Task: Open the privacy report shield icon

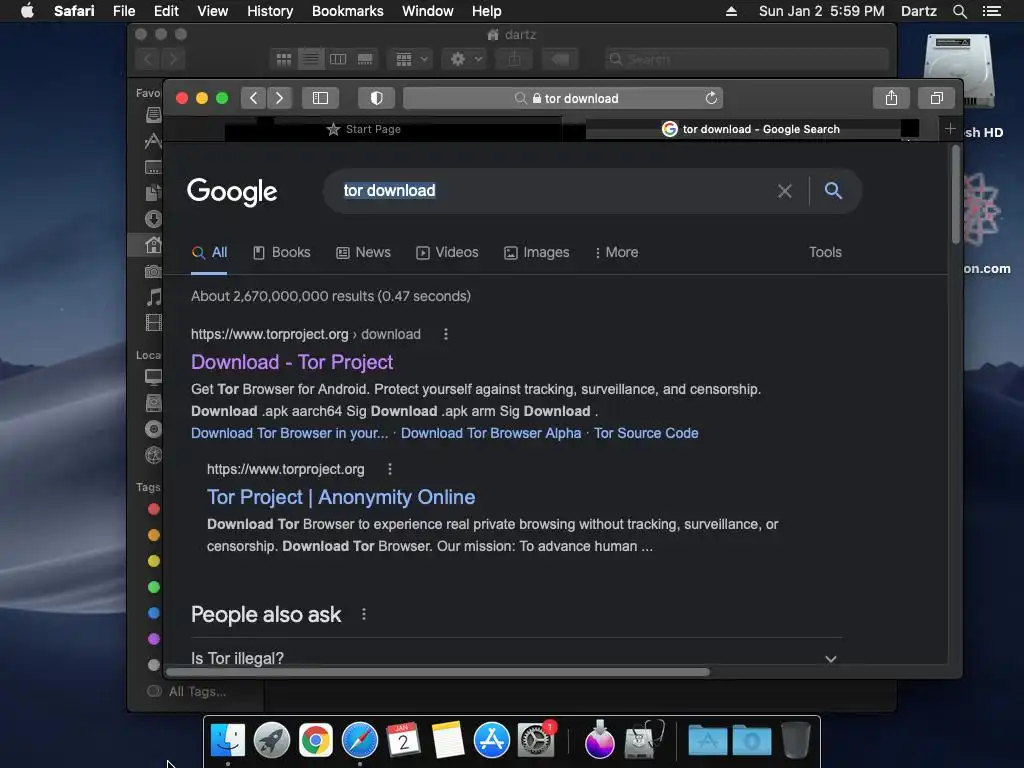Action: tap(376, 98)
